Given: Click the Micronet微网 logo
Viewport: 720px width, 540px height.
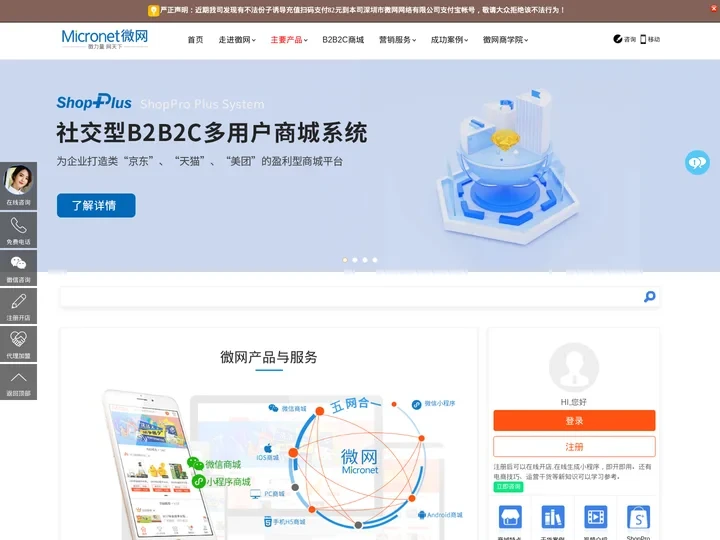Looking at the screenshot, I should (x=105, y=39).
